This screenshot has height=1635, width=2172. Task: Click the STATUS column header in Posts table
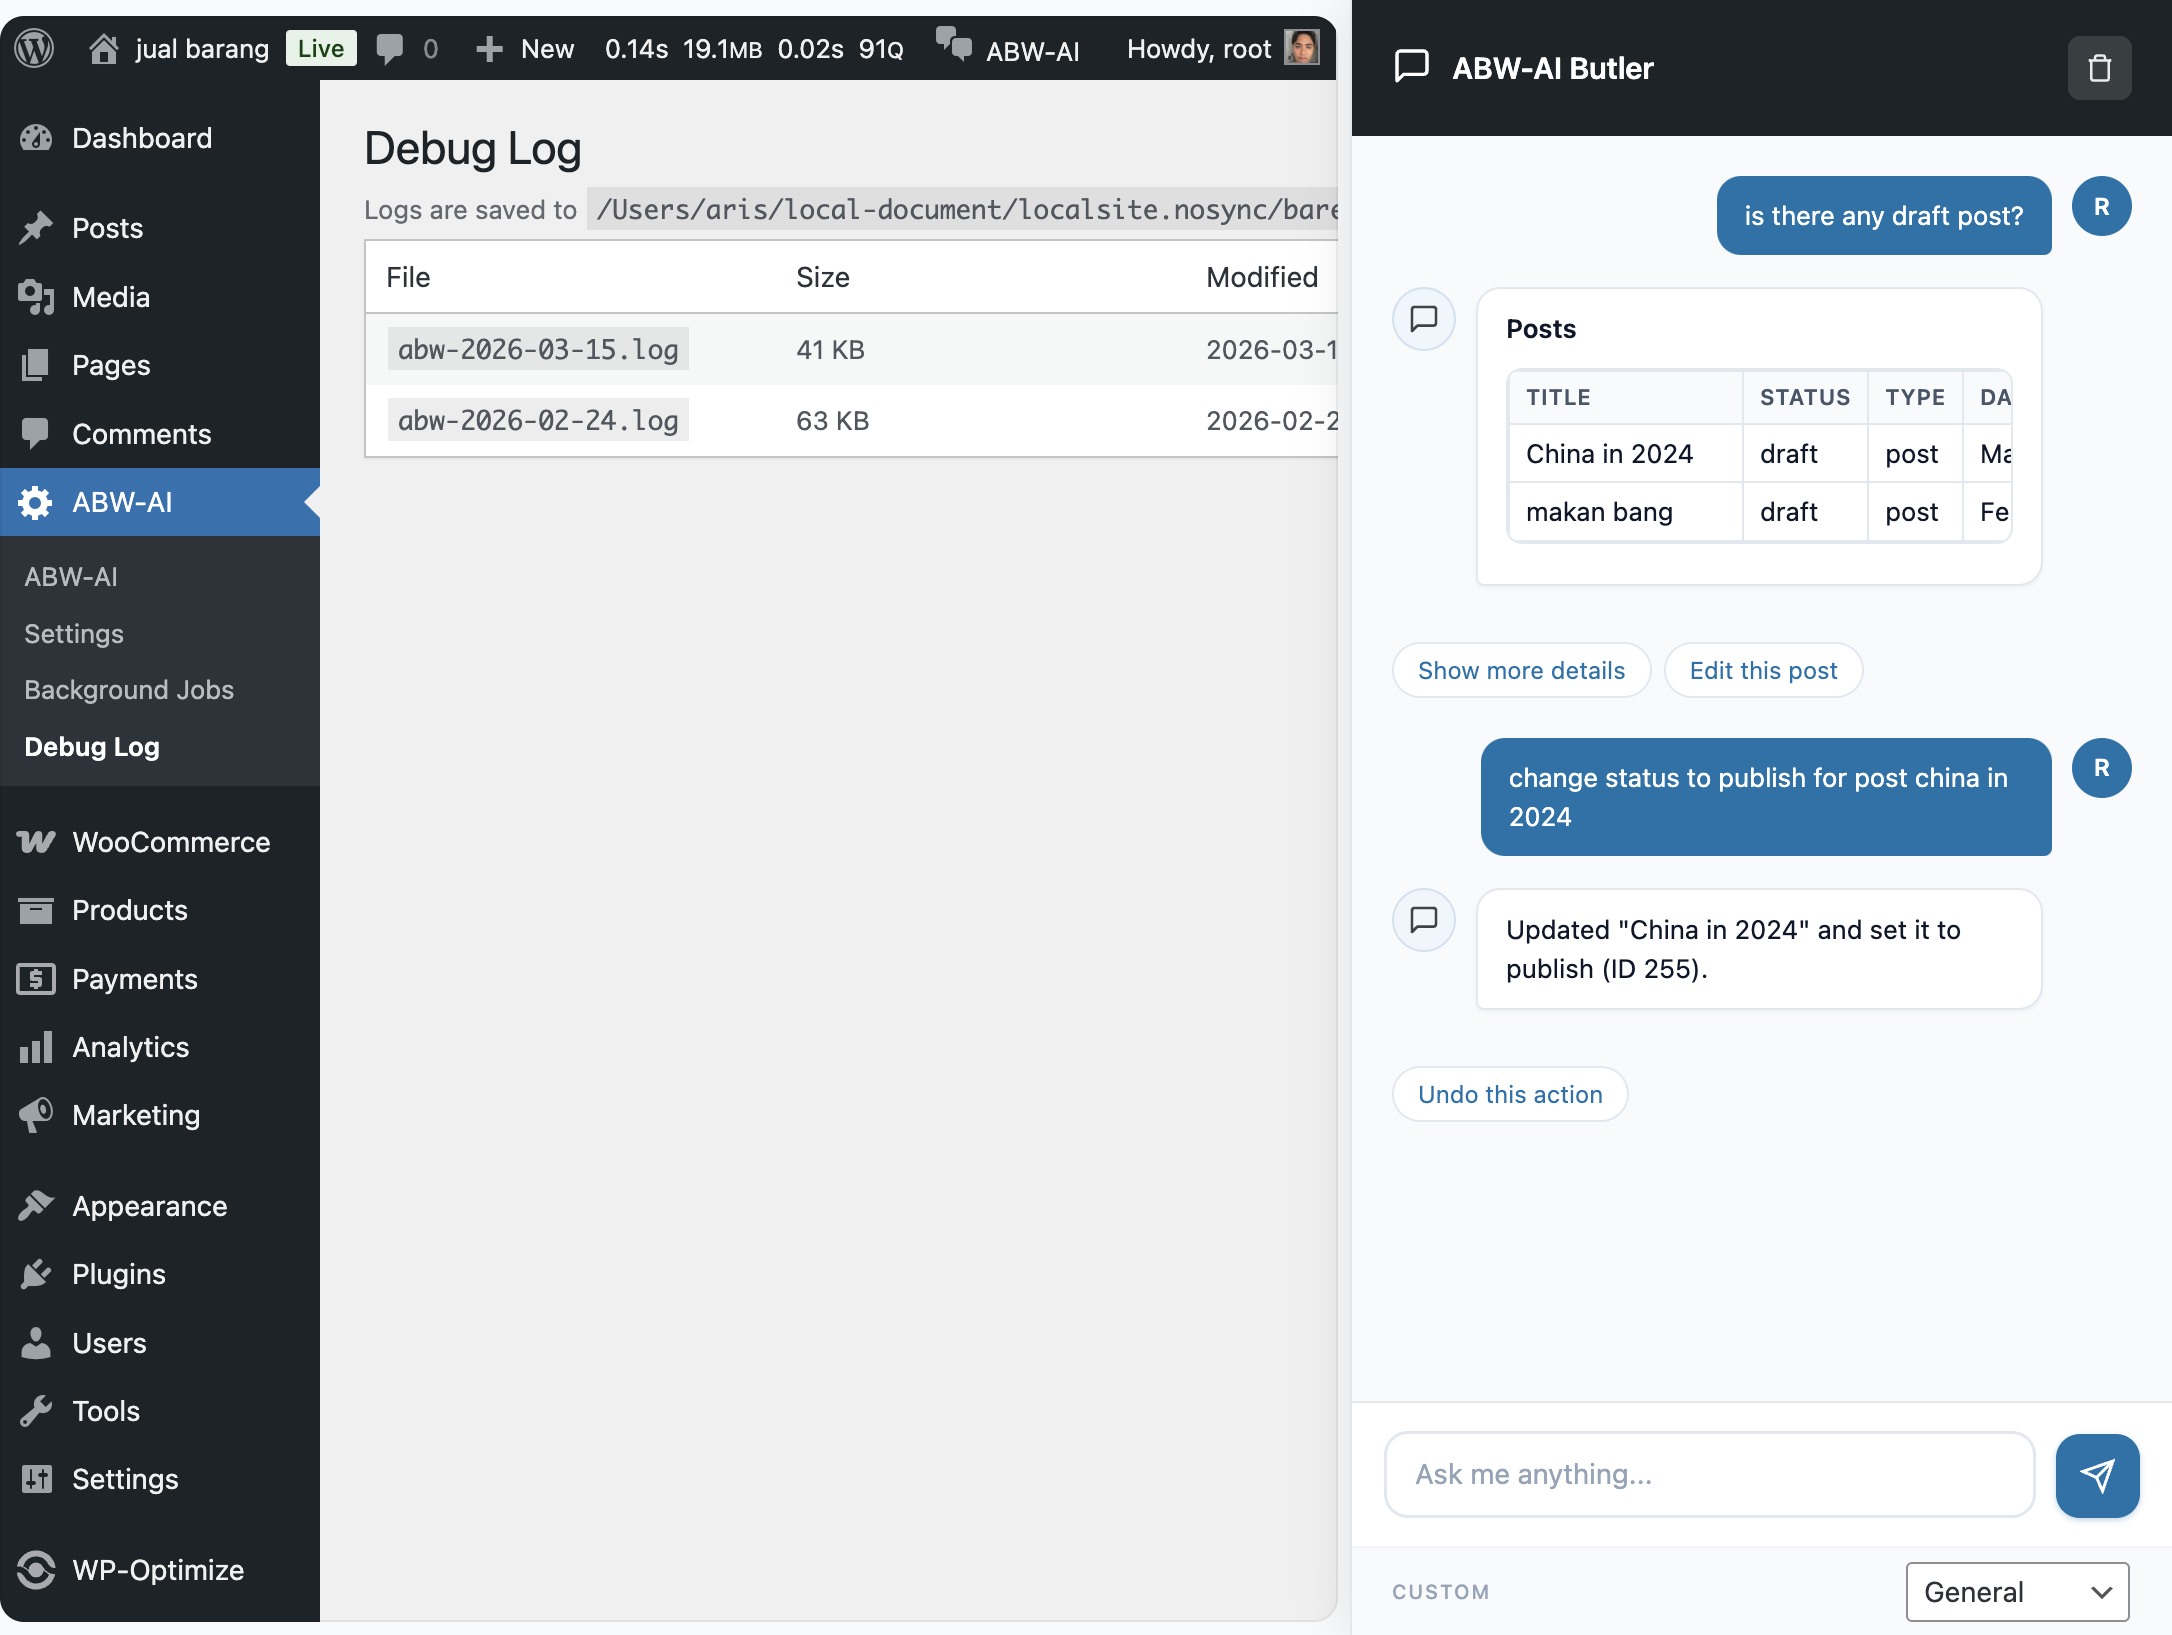pyautogui.click(x=1805, y=397)
